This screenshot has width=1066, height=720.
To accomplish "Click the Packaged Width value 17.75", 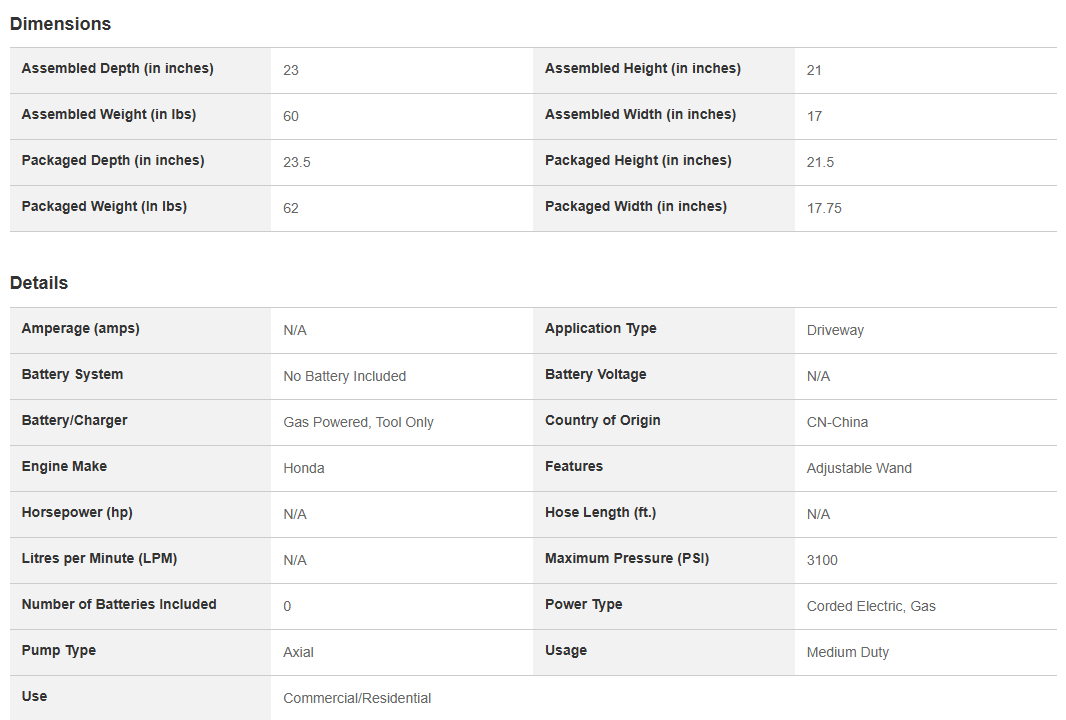I will pyautogui.click(x=824, y=208).
